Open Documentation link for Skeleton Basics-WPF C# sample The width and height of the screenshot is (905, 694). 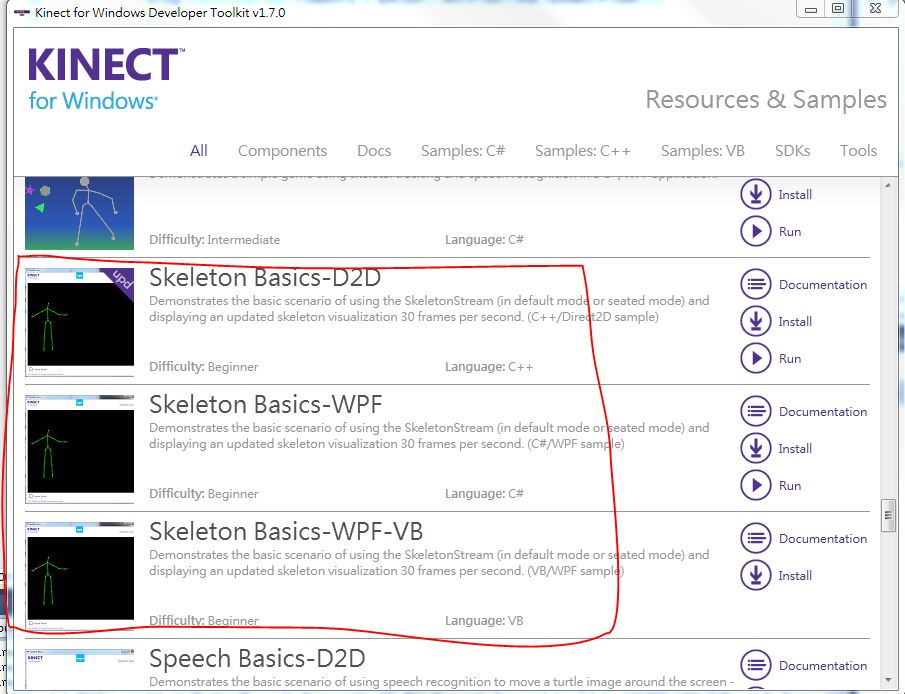tap(822, 412)
